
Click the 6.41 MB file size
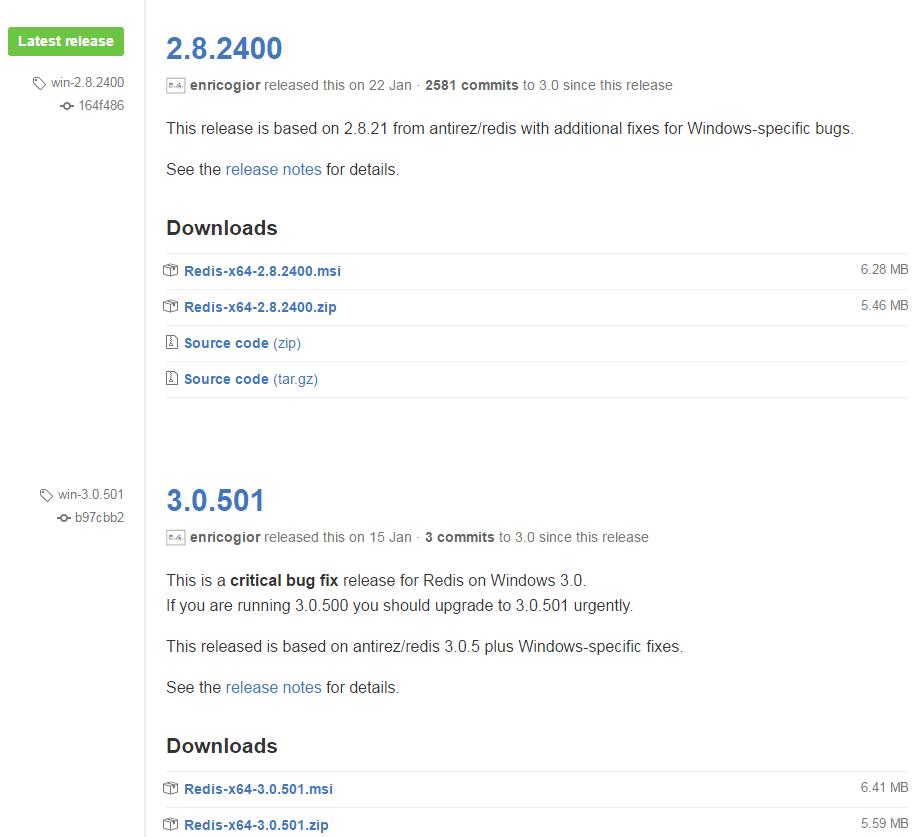[x=884, y=787]
